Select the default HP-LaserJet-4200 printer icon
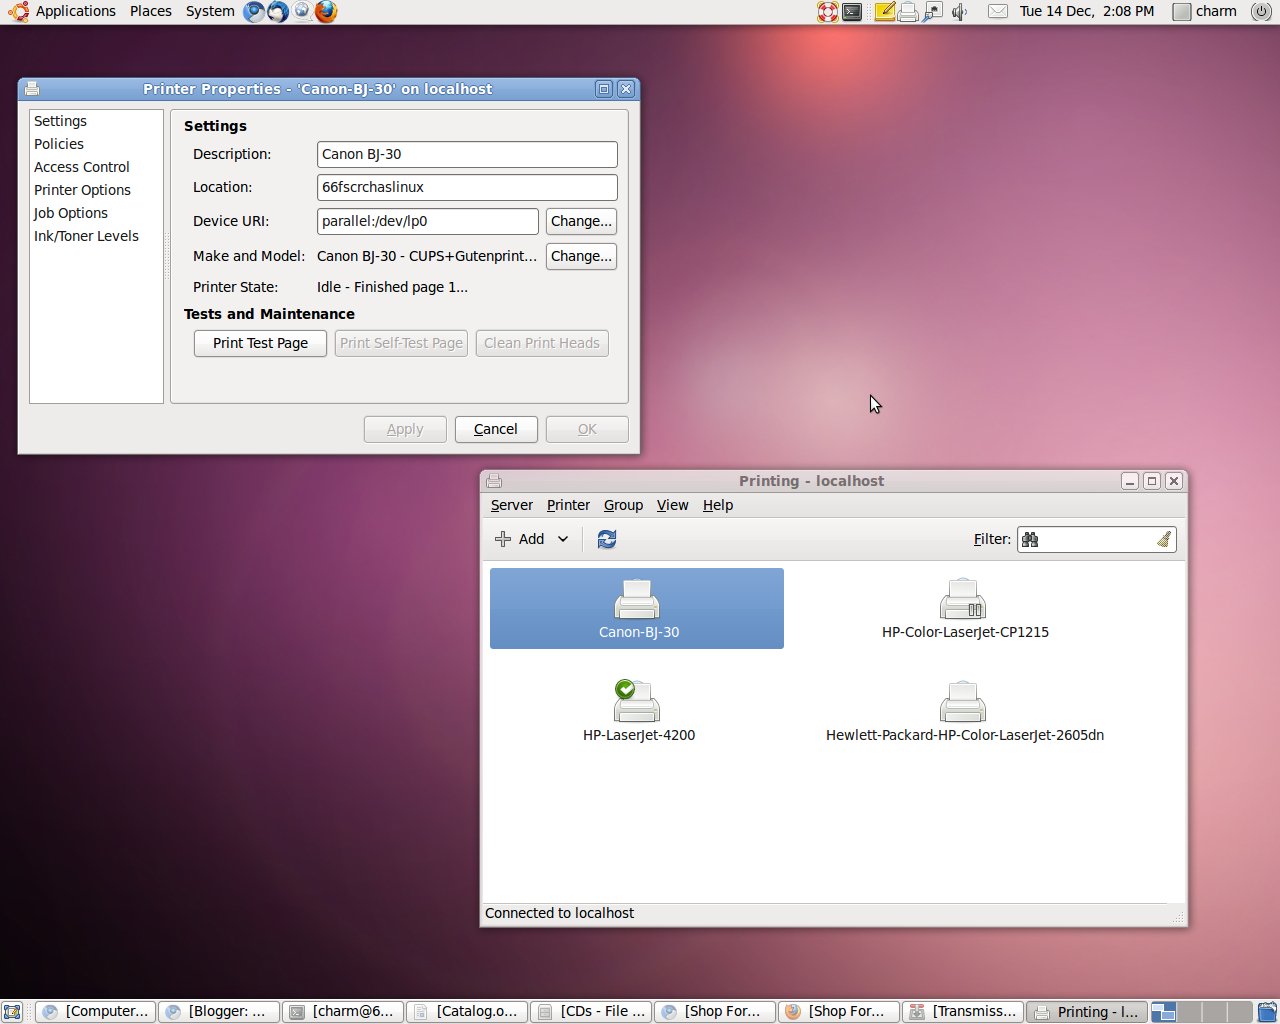This screenshot has width=1280, height=1024. 637,701
